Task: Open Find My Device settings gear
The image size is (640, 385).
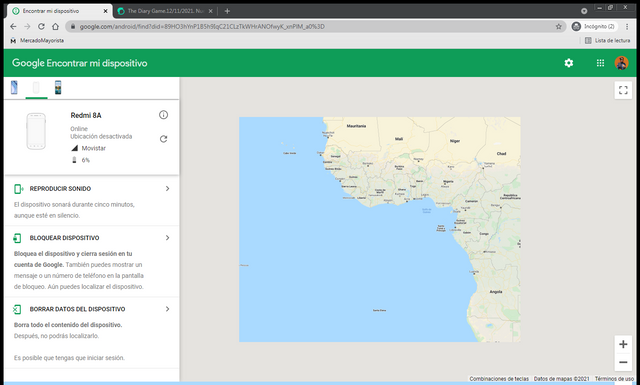Action: pos(569,63)
